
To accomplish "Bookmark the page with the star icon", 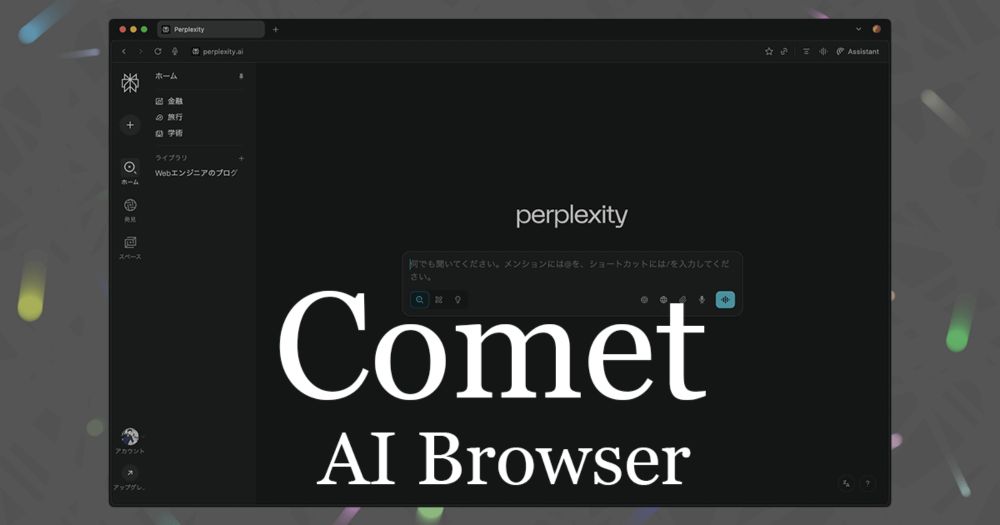I will 768,52.
